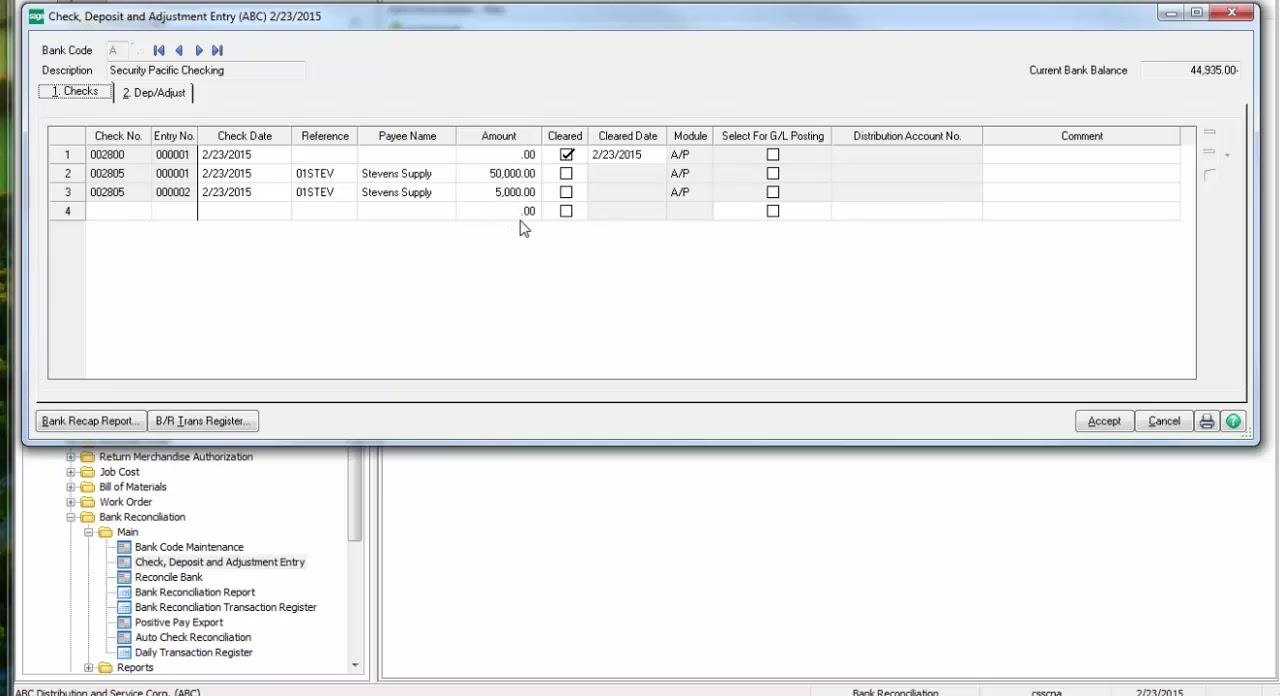Open Auto Check Reconciliation in the tree
This screenshot has width=1280, height=696.
[x=193, y=637]
